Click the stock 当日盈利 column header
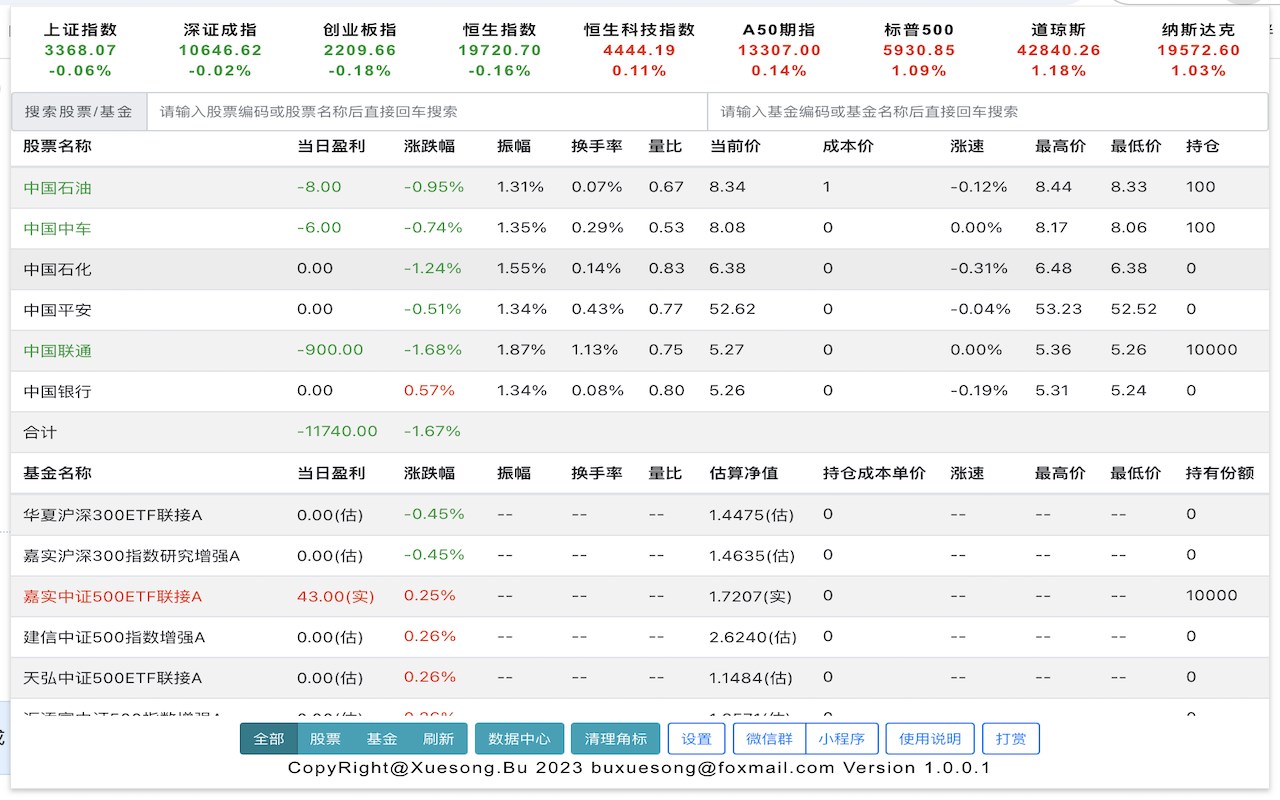The image size is (1280, 800). (331, 146)
